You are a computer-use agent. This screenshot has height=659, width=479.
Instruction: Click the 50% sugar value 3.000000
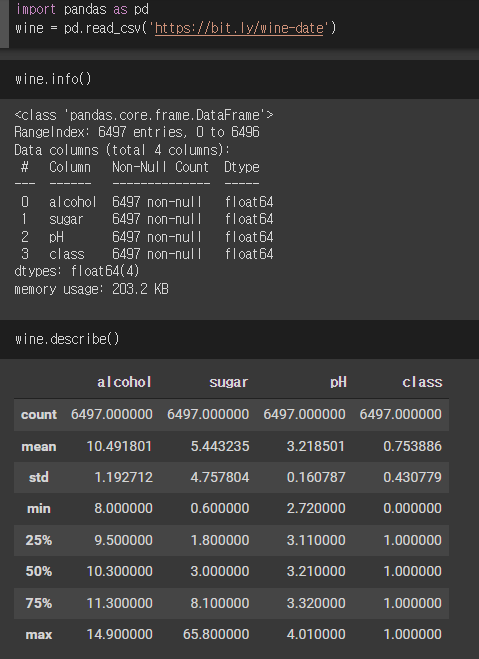tap(220, 571)
